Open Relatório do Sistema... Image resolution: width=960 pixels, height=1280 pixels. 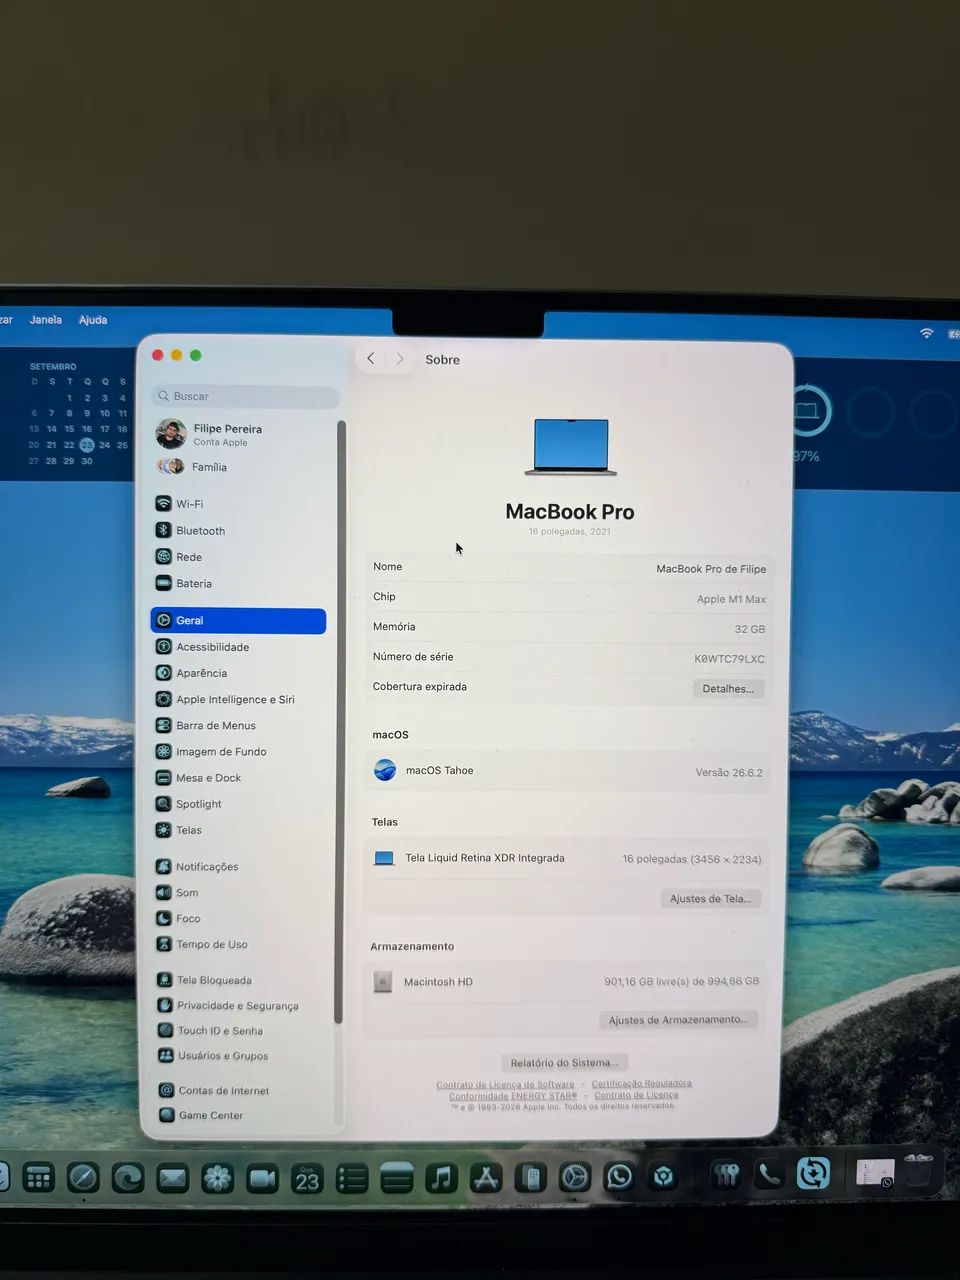click(x=564, y=1062)
